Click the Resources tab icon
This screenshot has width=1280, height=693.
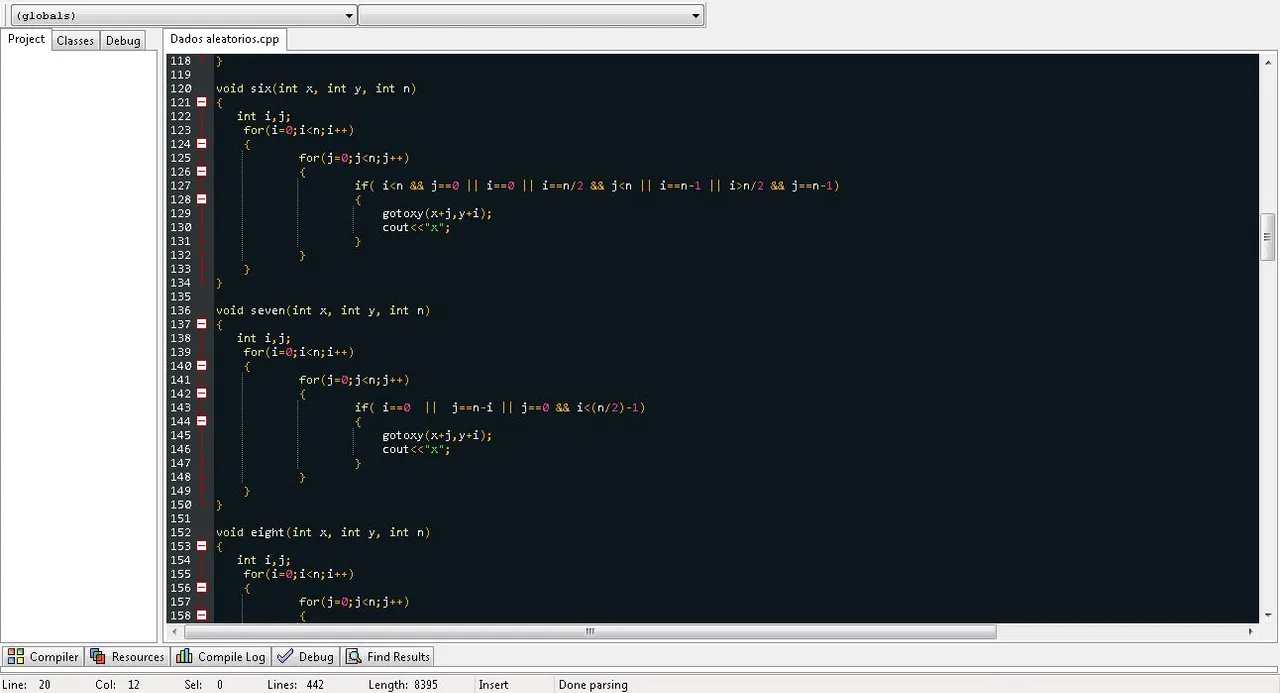[x=98, y=656]
